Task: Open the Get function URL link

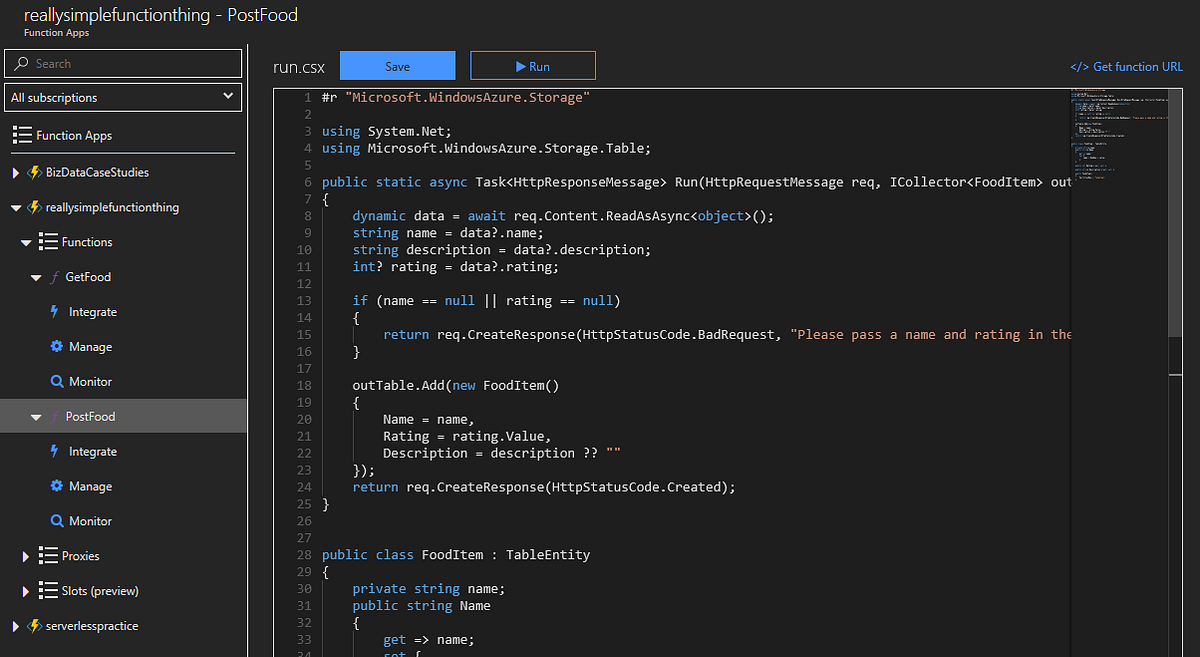Action: 1126,67
